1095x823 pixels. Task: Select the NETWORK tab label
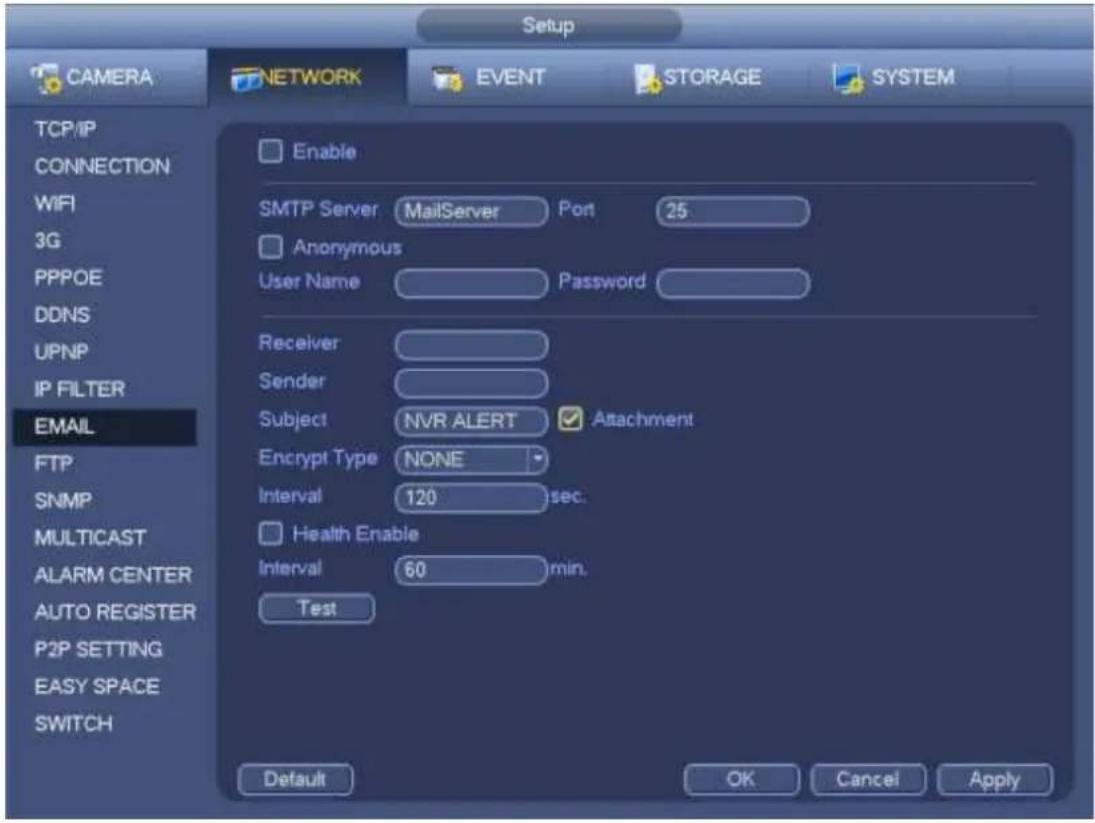pos(311,76)
